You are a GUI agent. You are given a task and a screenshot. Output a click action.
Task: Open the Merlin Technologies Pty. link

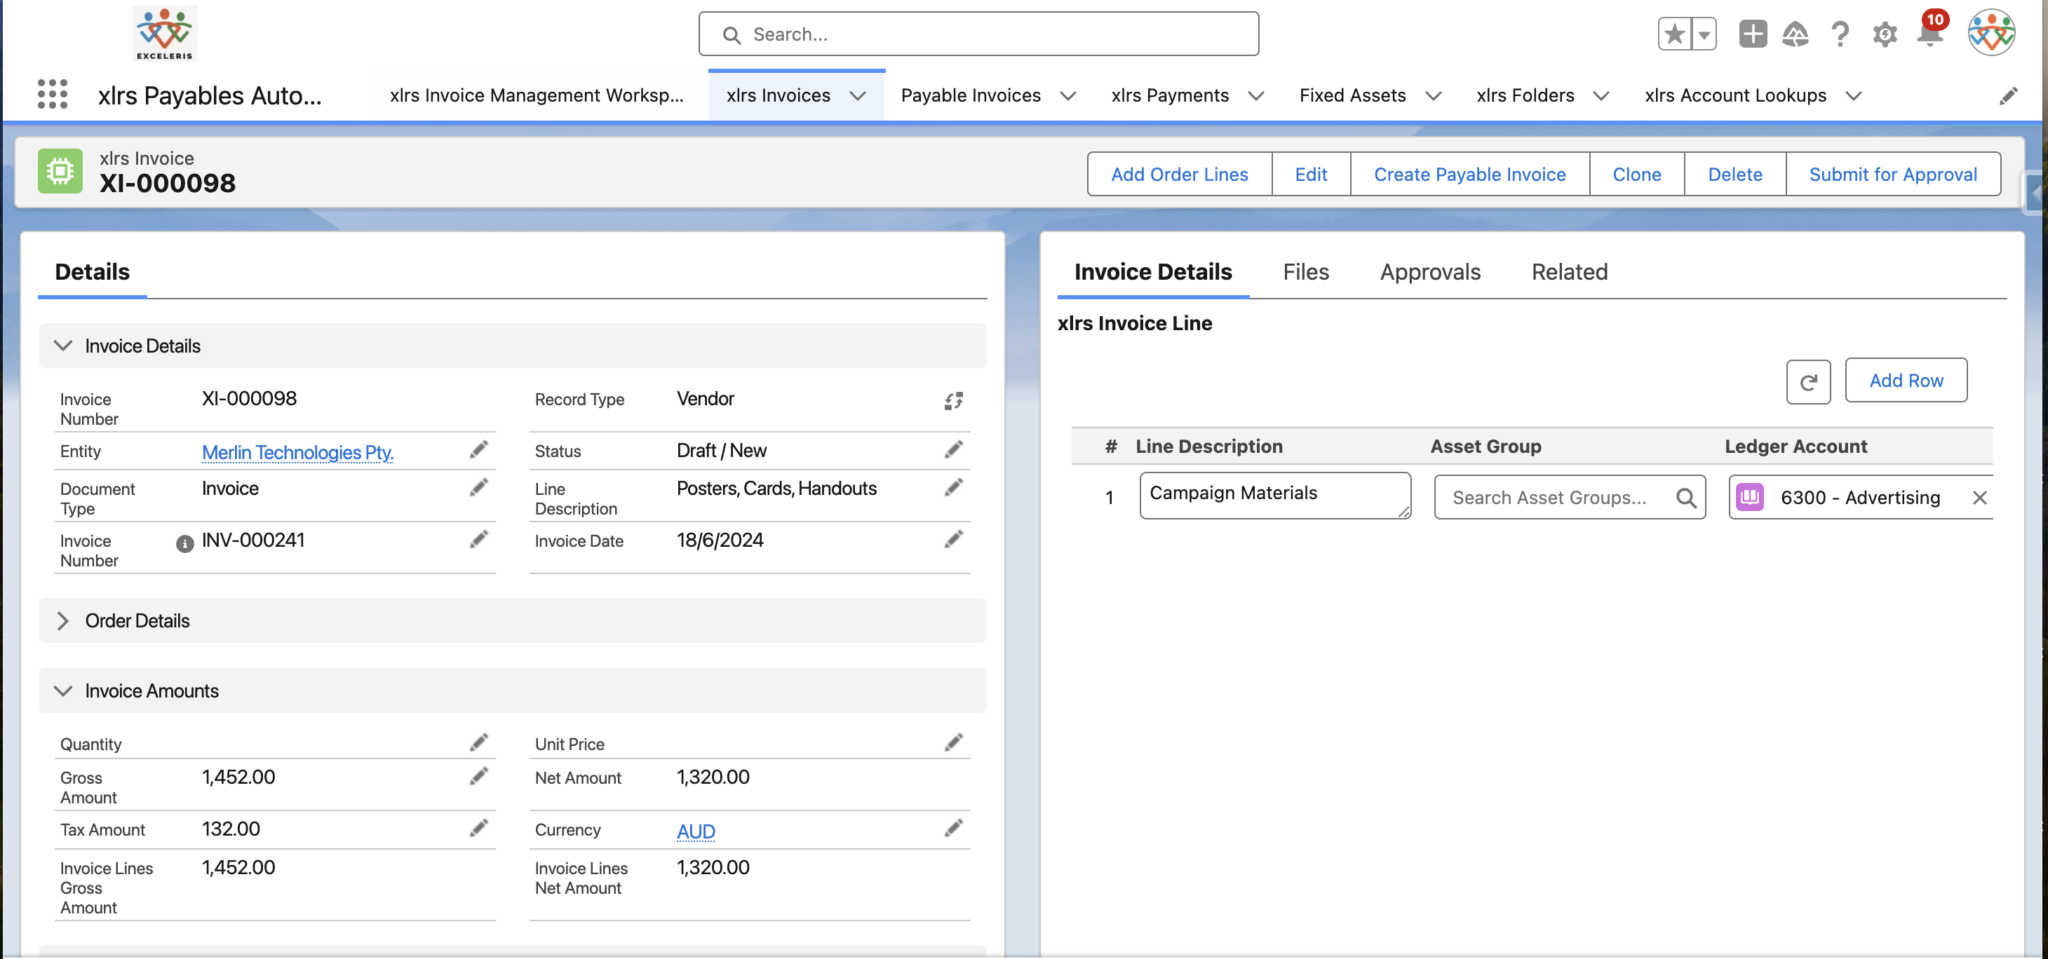click(296, 452)
